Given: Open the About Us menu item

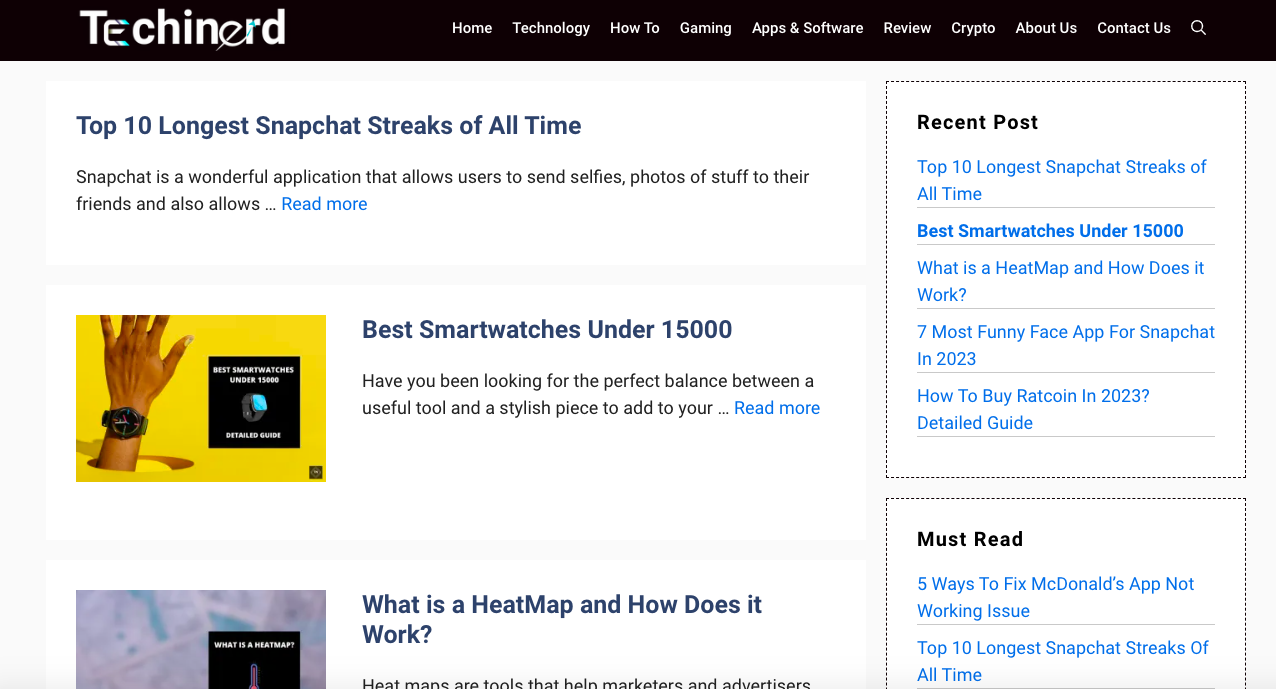Looking at the screenshot, I should coord(1046,28).
